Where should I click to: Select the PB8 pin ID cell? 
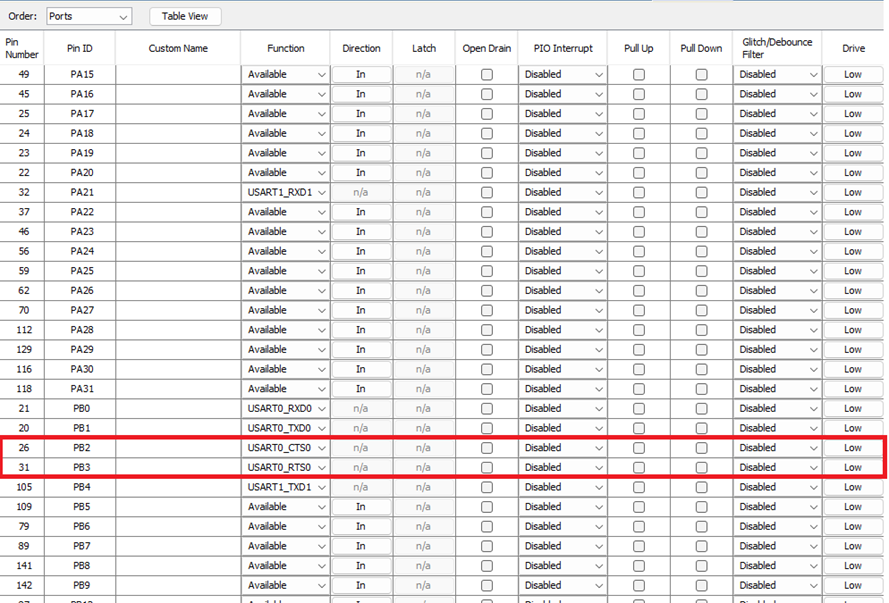[x=82, y=566]
